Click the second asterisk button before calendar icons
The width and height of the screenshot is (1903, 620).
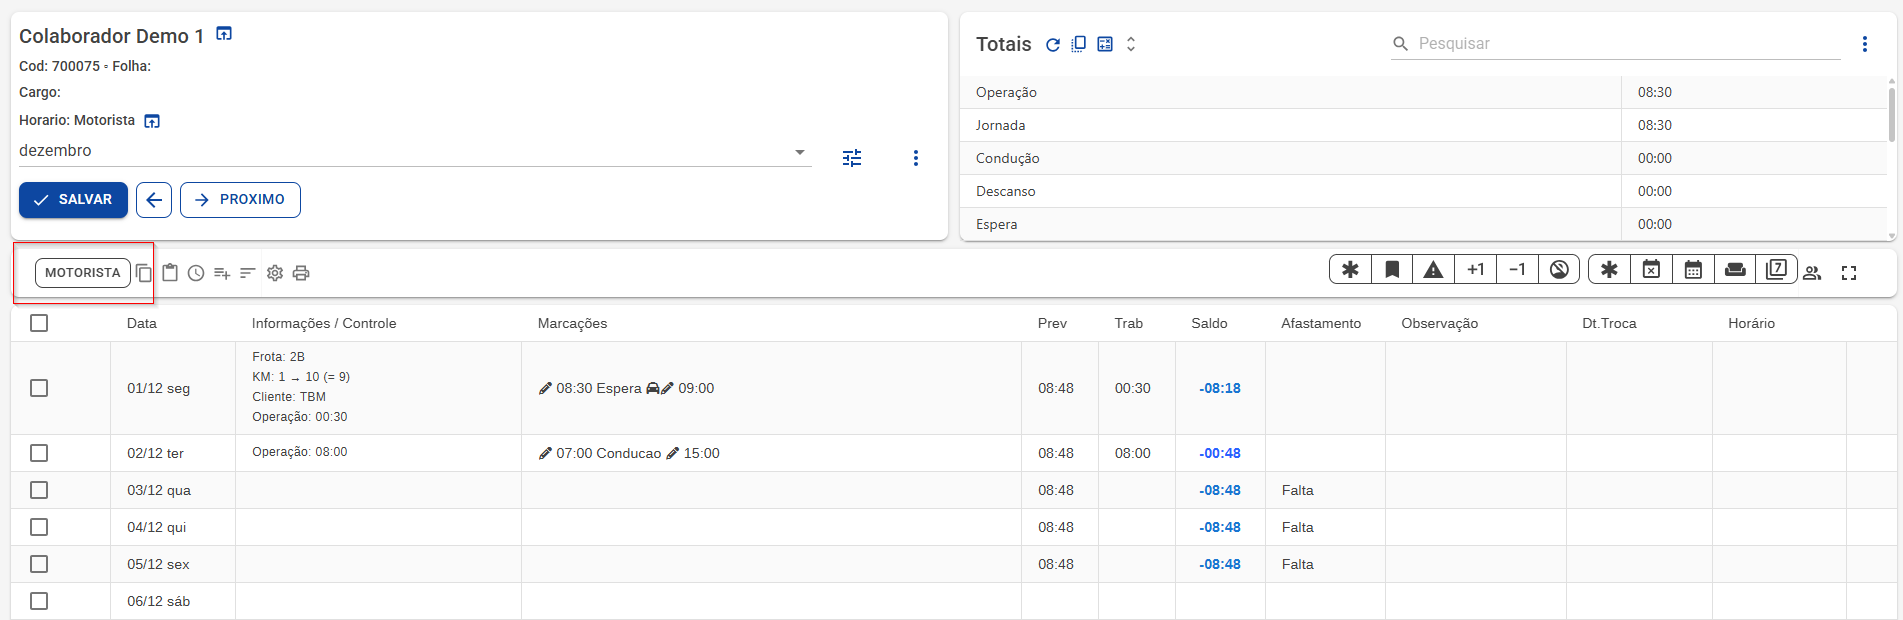pos(1609,269)
